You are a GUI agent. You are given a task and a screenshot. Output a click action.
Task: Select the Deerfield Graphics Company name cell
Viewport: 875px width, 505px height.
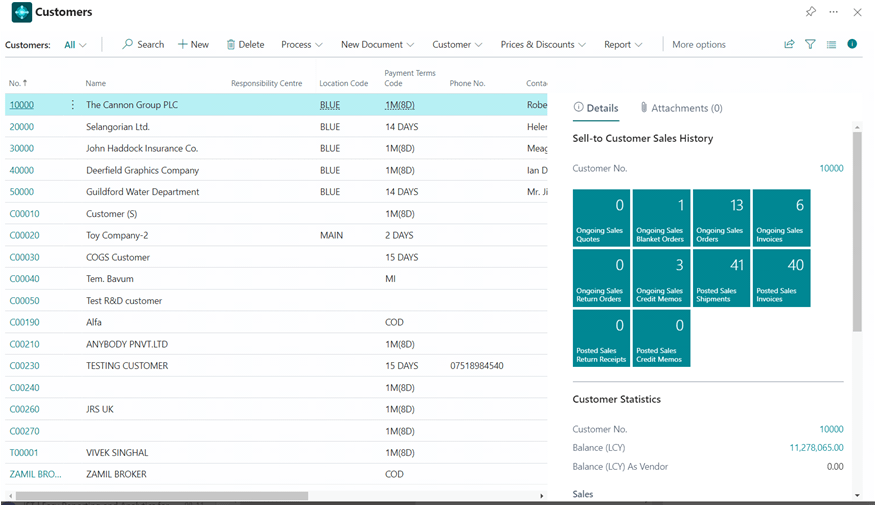pos(142,170)
